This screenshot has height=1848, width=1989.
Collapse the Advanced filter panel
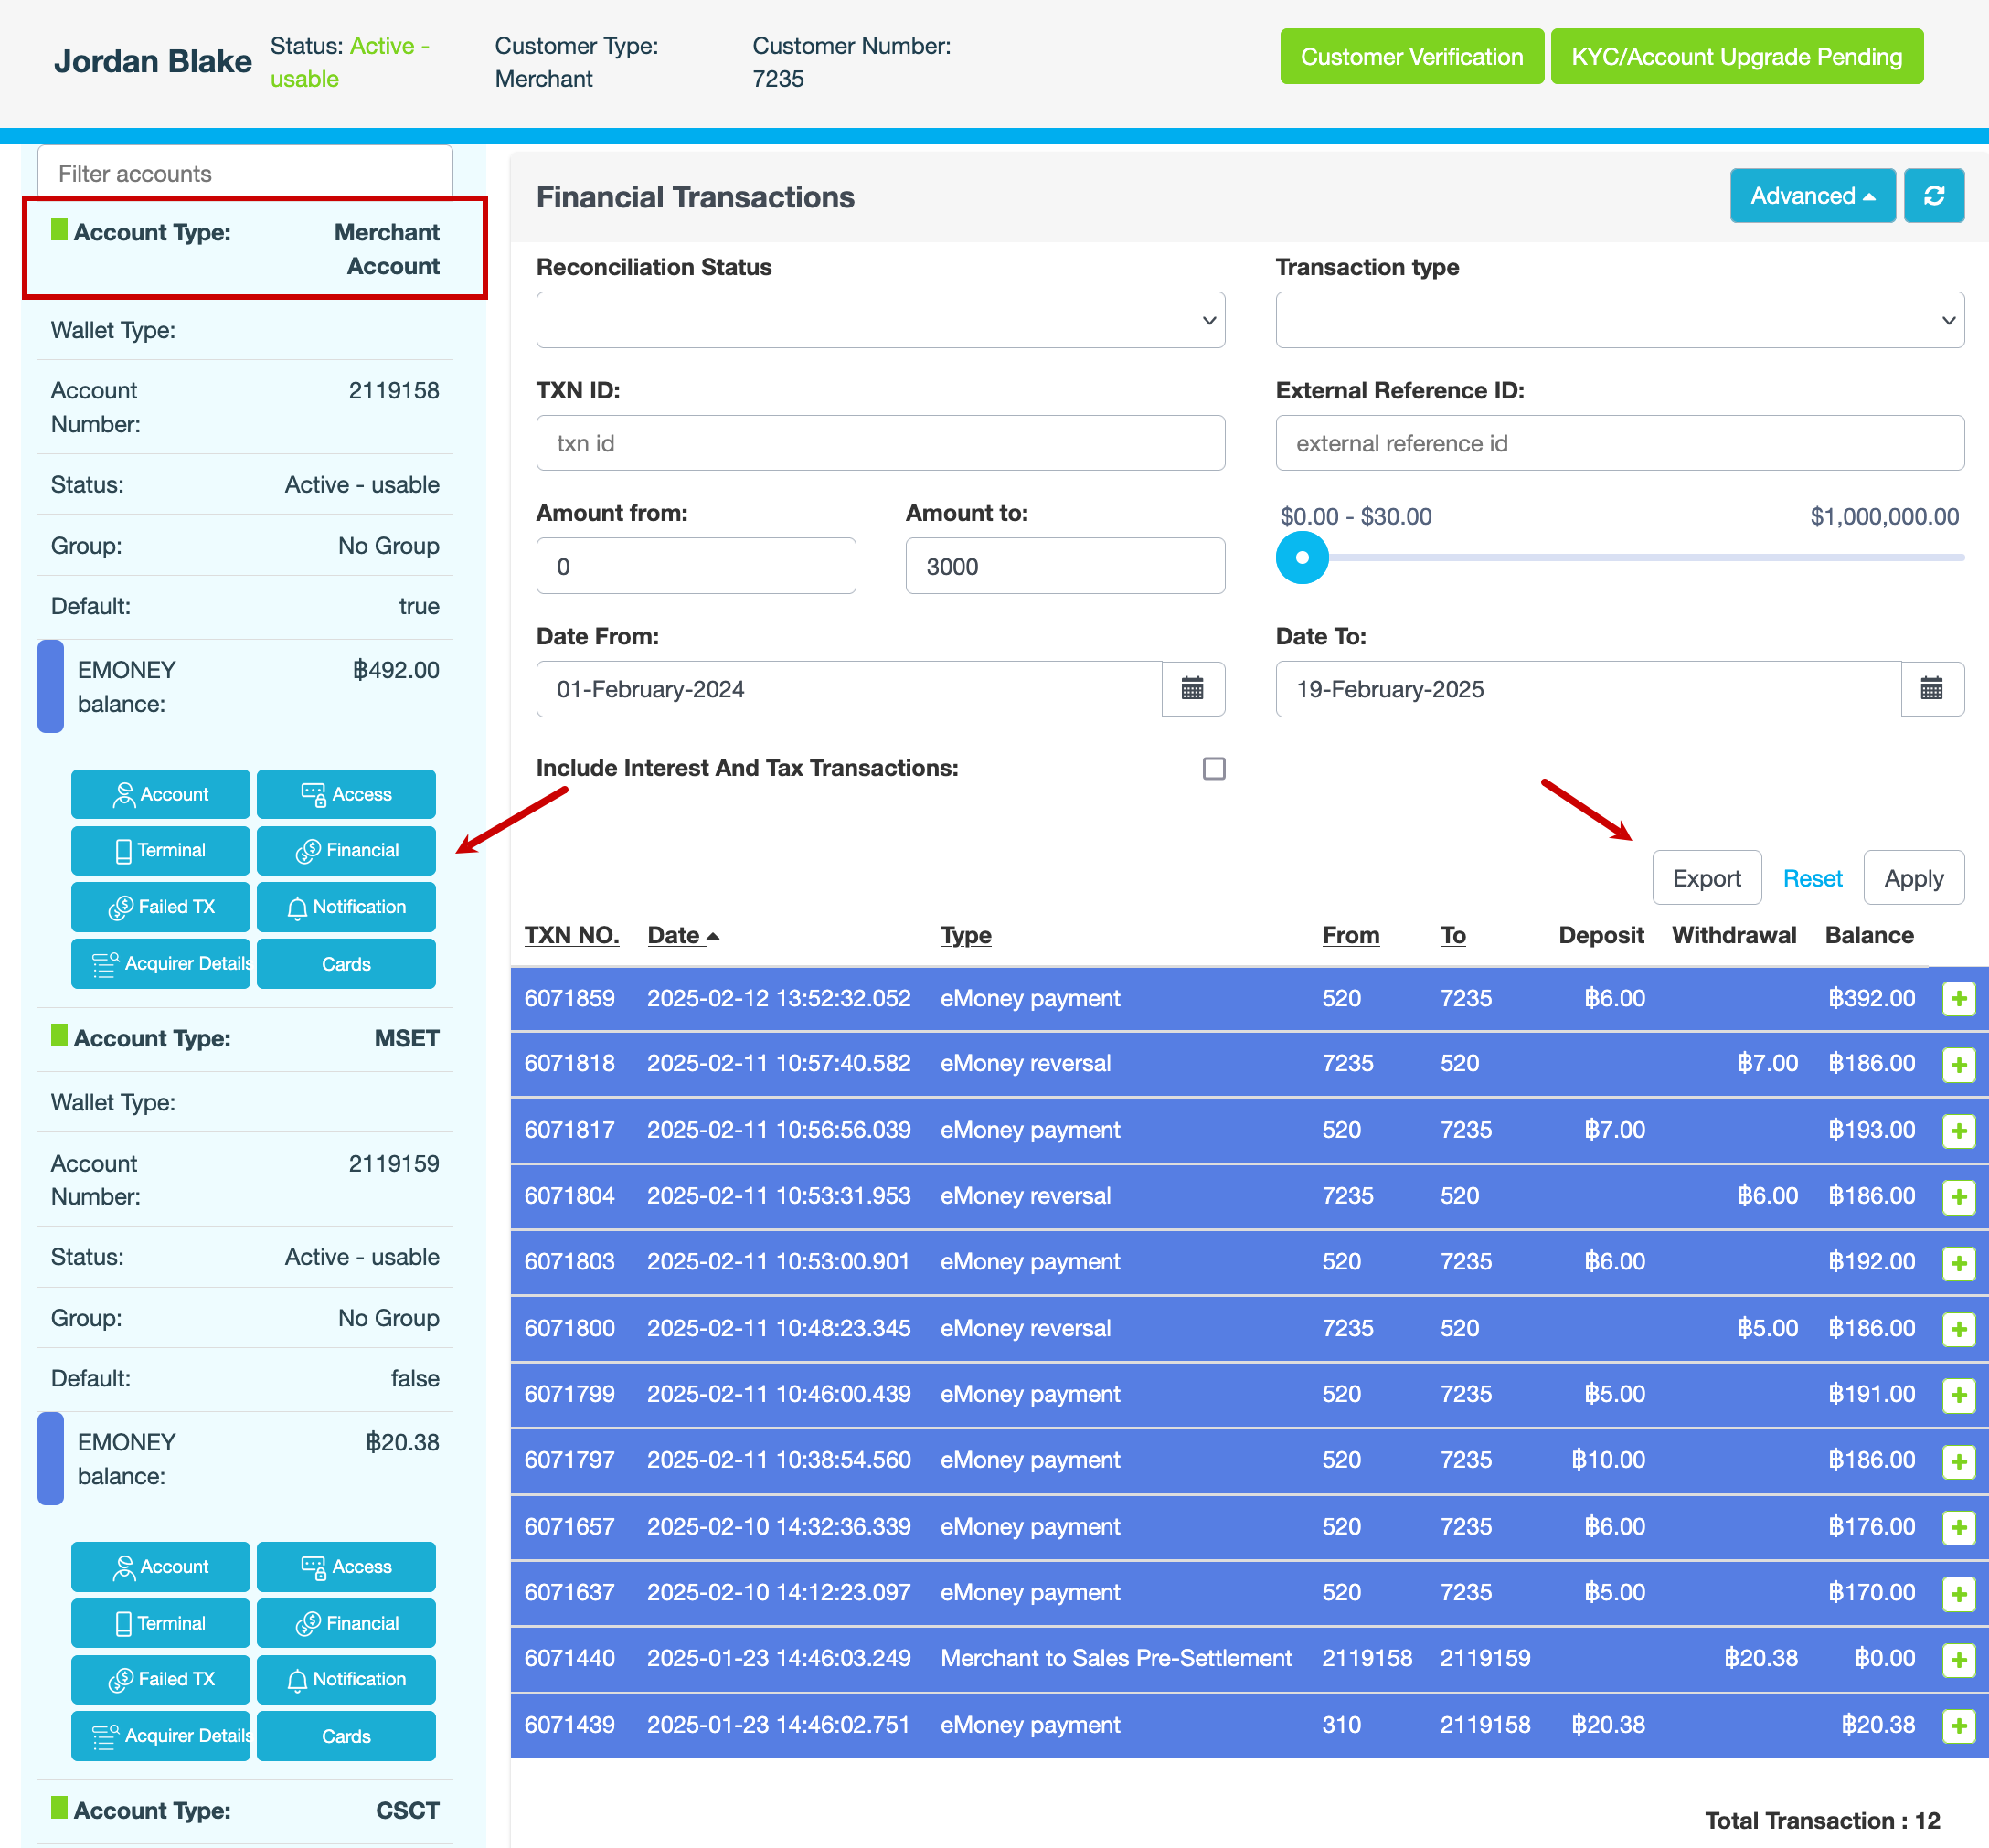(1811, 196)
